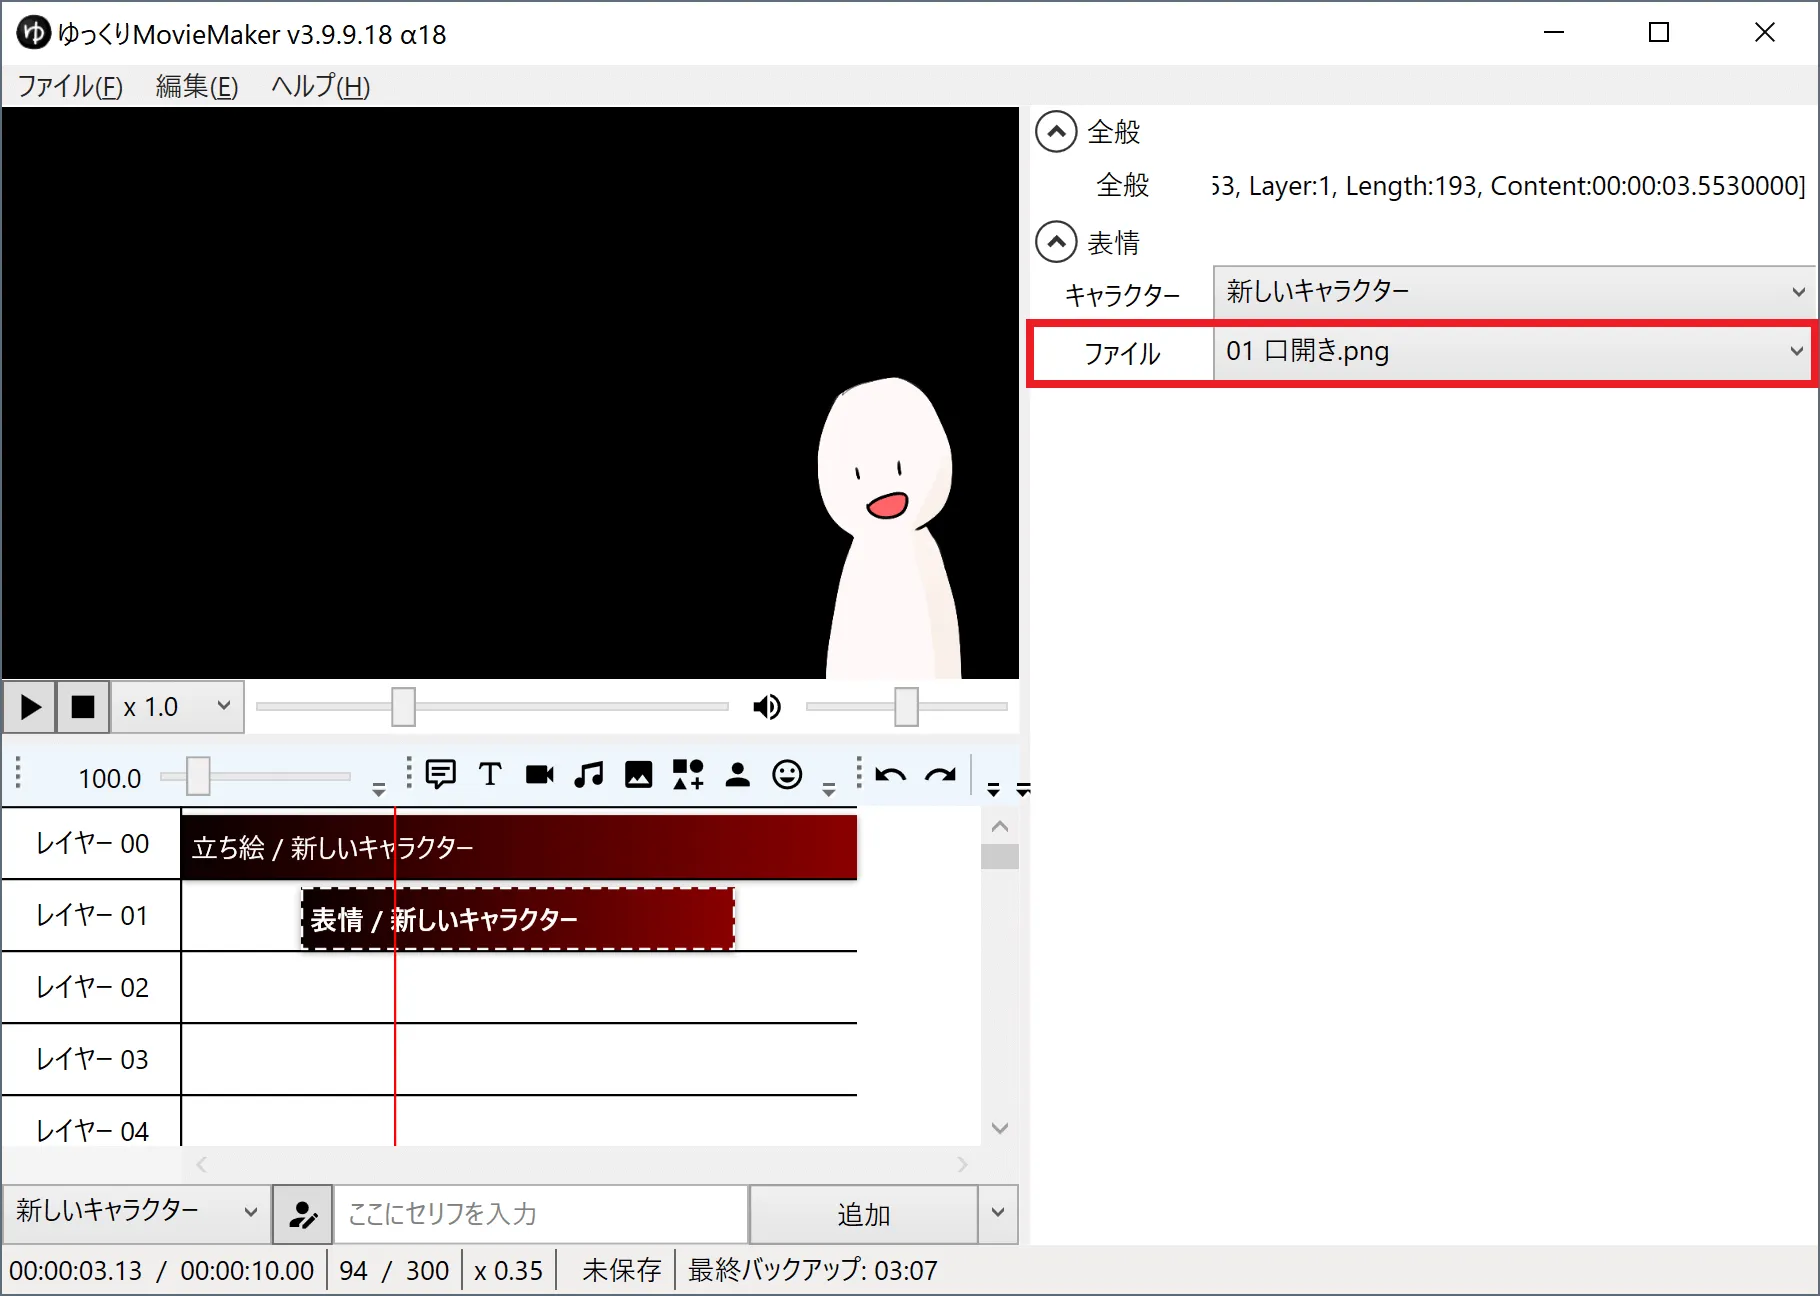The width and height of the screenshot is (1820, 1296).
Task: Click the preview seek slider thumb
Action: (403, 707)
